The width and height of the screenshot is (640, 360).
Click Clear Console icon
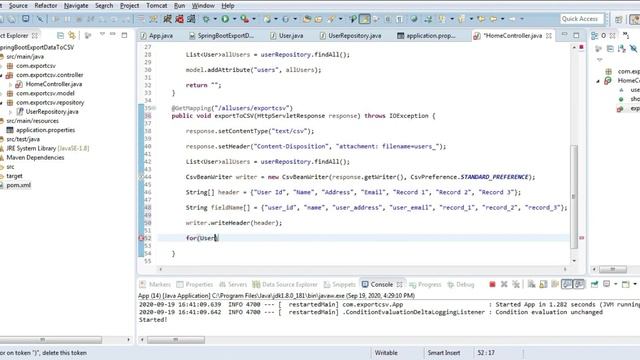point(531,284)
